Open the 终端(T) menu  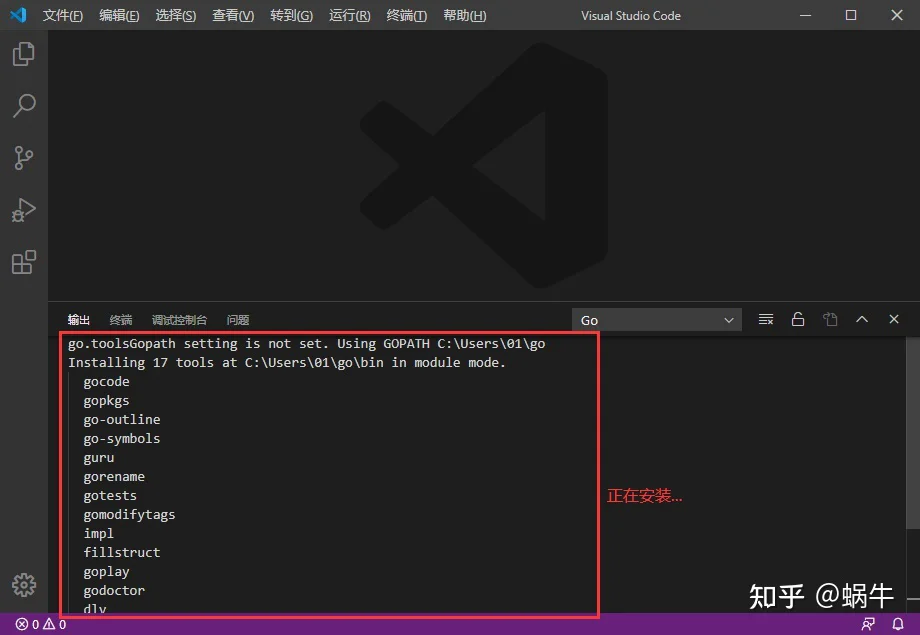[x=406, y=15]
